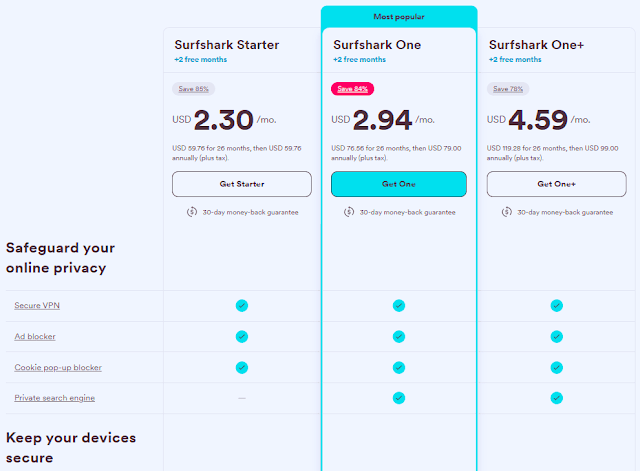640x471 pixels.
Task: Click the Surfshark One+ plan title
Action: click(536, 44)
